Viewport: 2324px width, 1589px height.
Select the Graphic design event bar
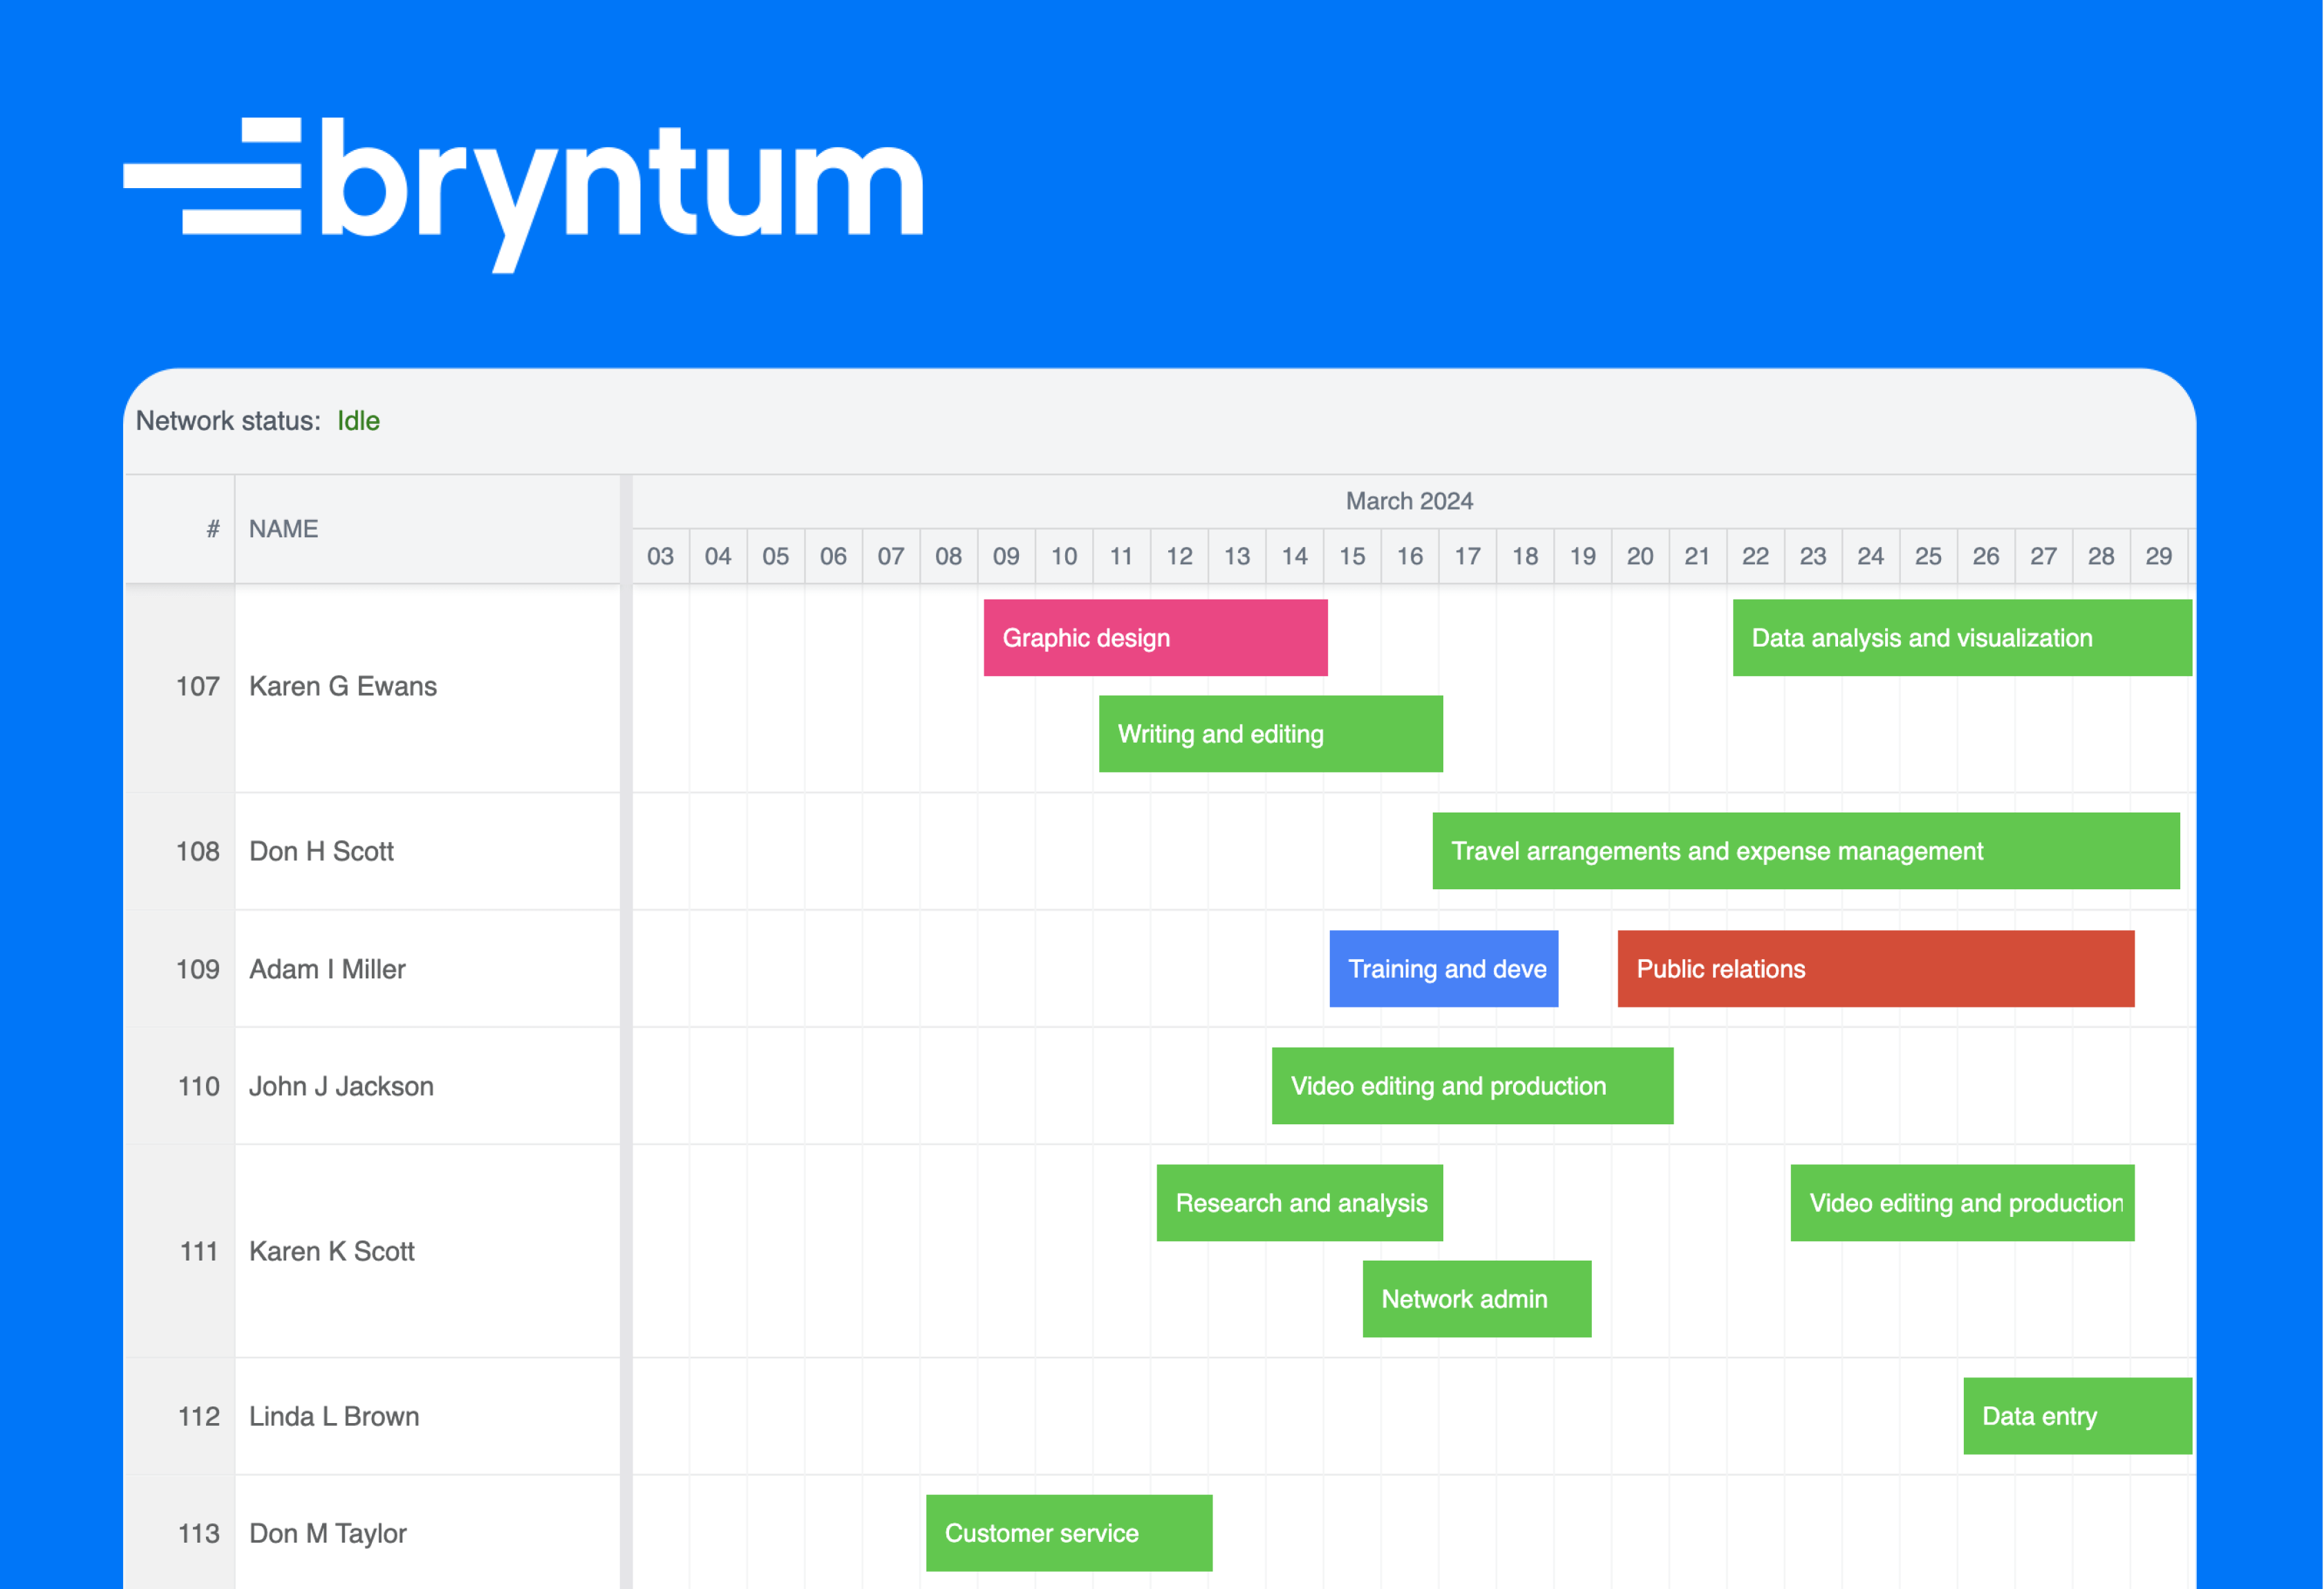(1155, 638)
